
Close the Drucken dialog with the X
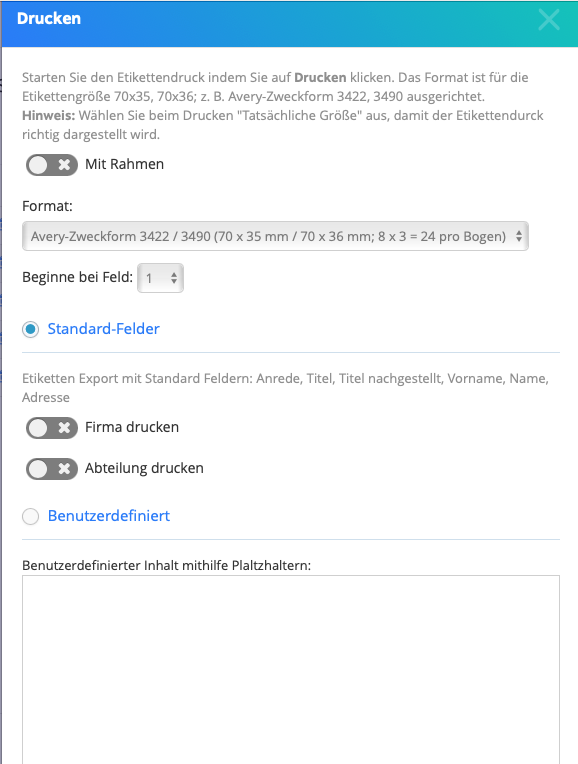549,20
